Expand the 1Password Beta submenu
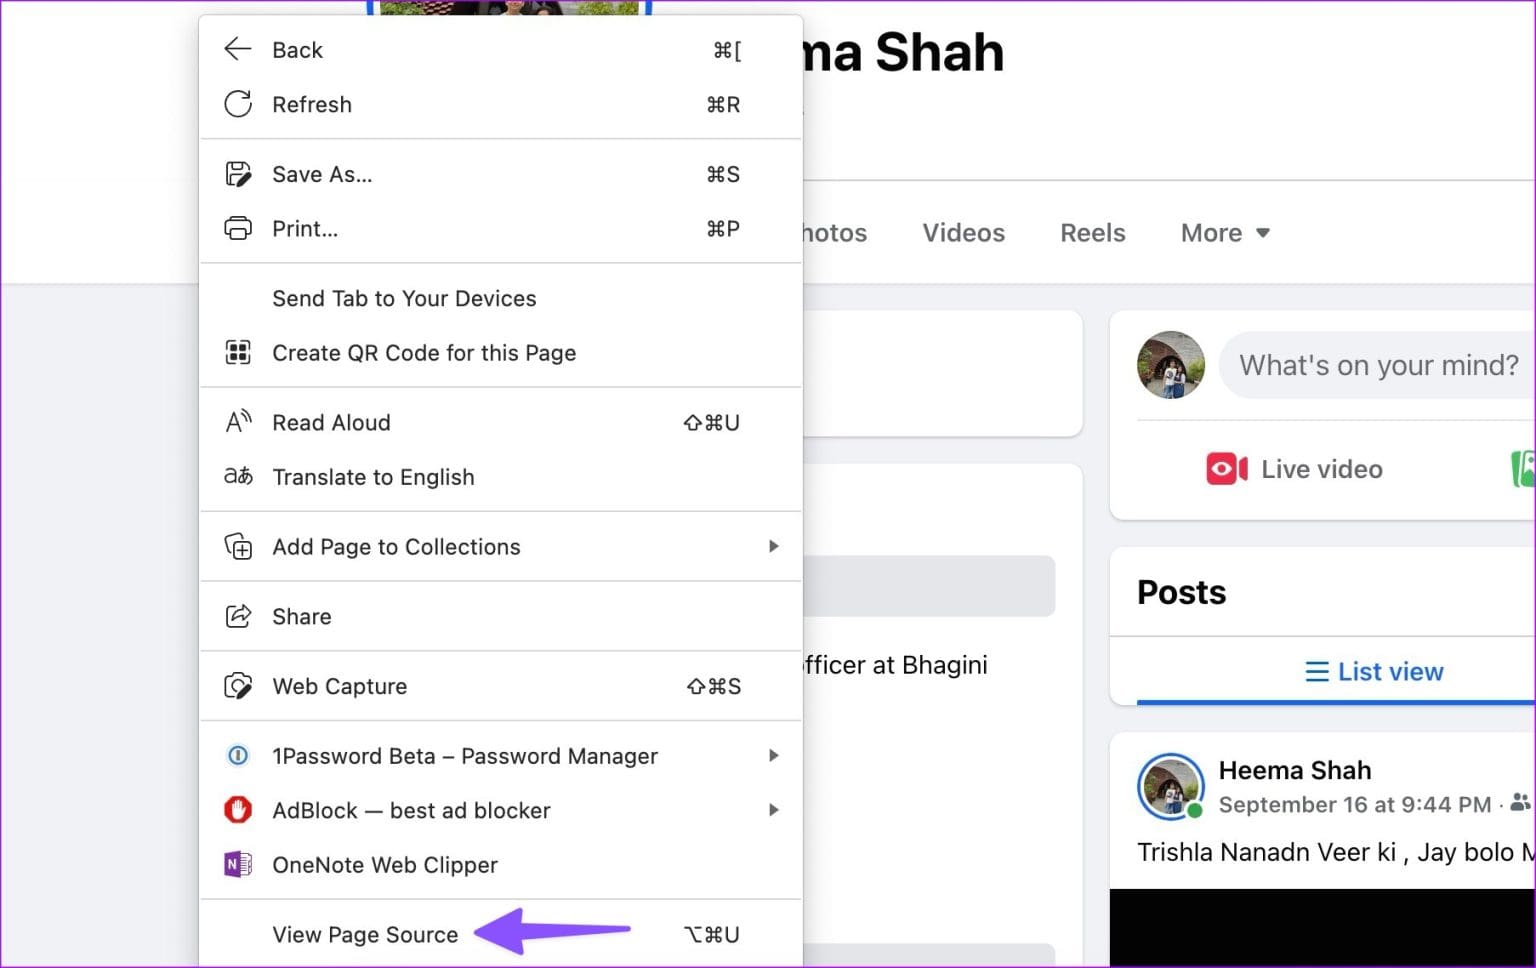 772,755
